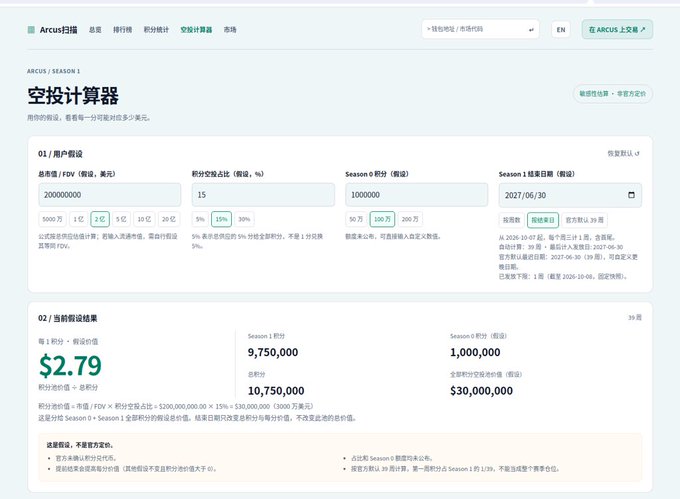Click the 01 / 用户假设 section title
The height and width of the screenshot is (499, 680).
point(60,154)
